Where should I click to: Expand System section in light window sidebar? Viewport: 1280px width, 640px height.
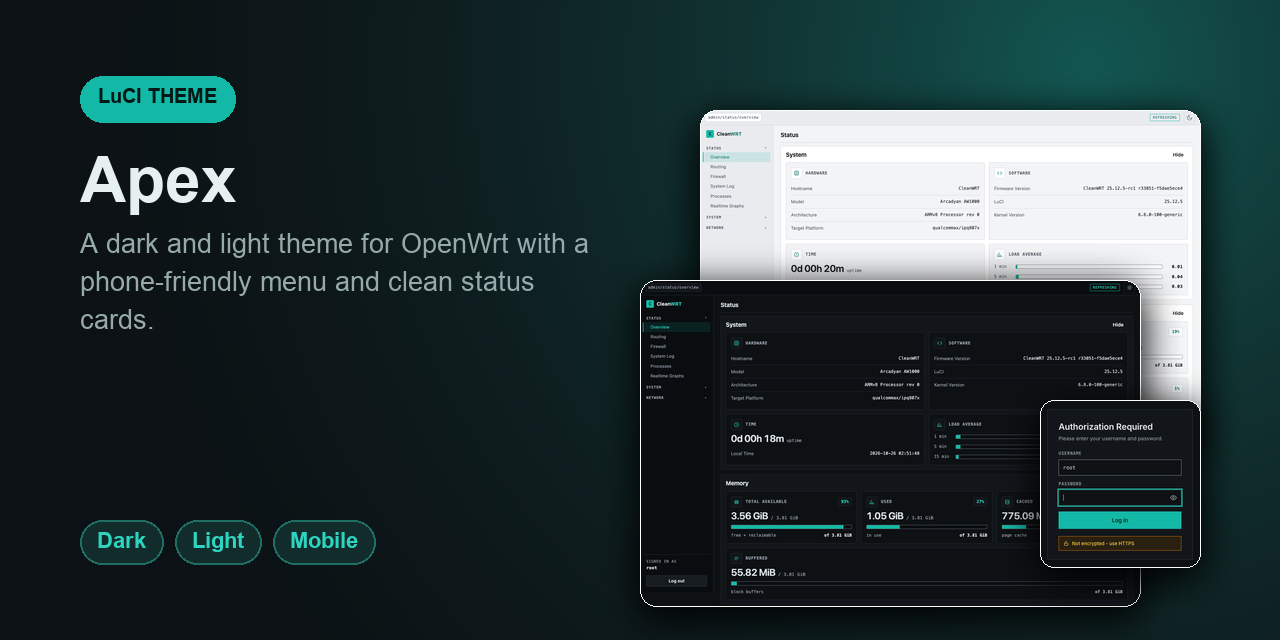(736, 217)
